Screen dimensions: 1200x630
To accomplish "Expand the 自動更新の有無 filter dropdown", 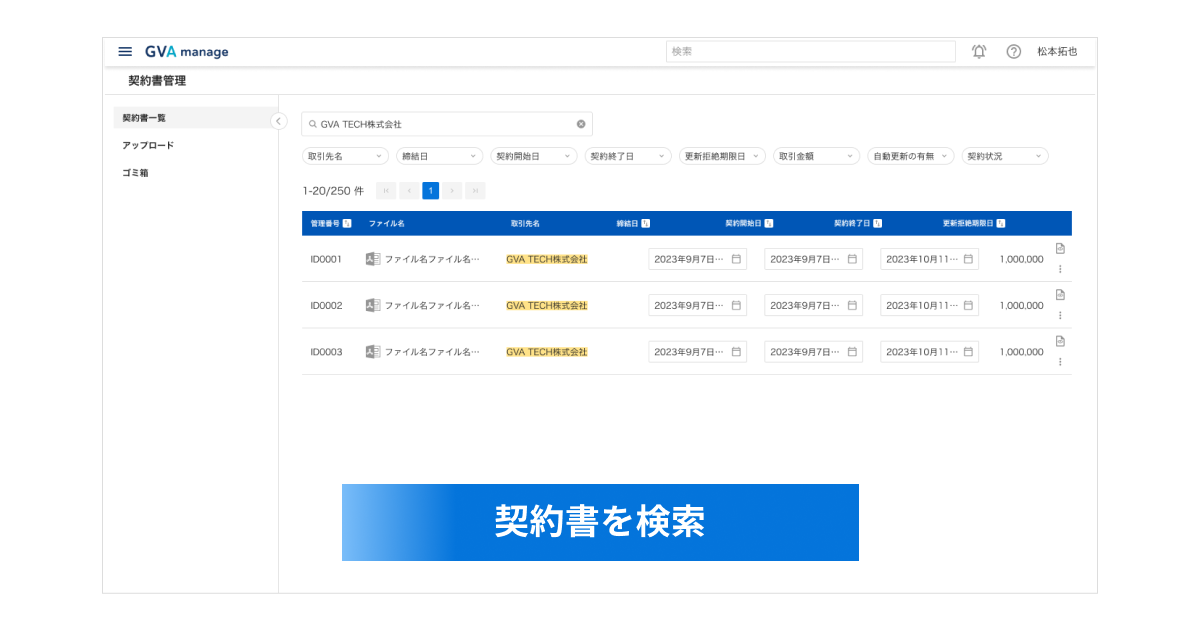I will [x=911, y=156].
